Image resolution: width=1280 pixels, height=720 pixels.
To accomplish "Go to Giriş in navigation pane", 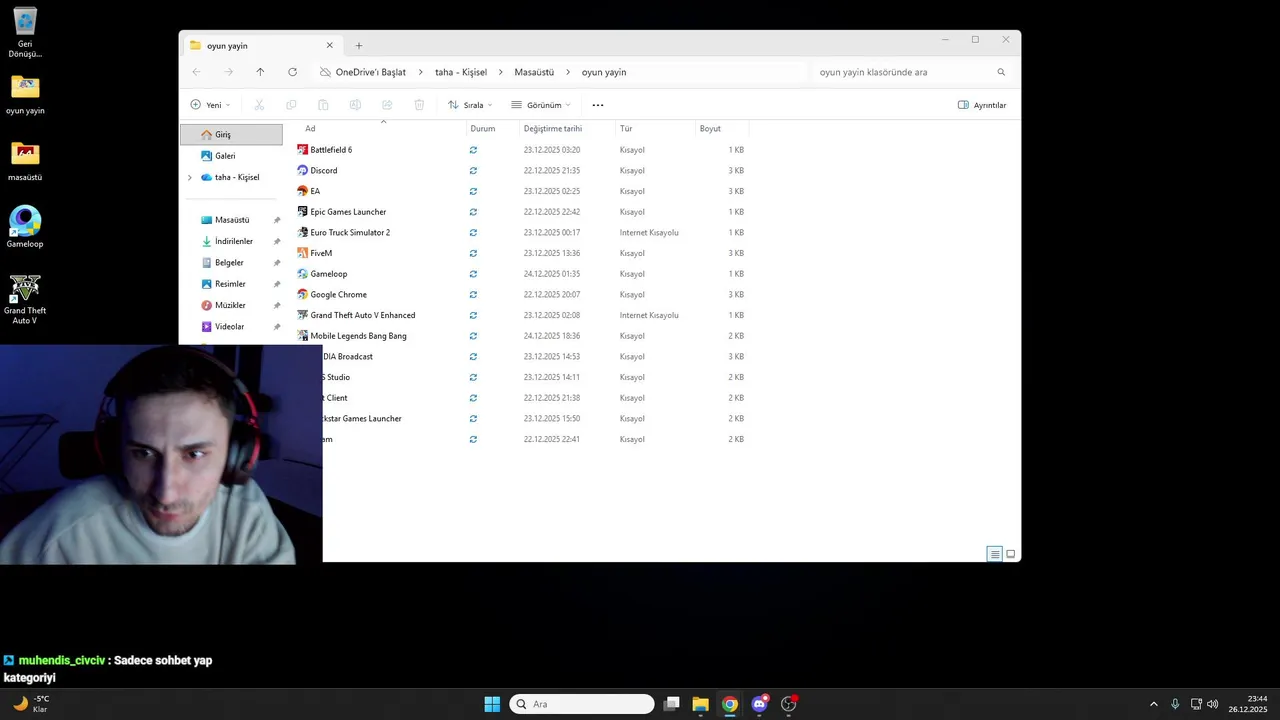I will [x=231, y=135].
